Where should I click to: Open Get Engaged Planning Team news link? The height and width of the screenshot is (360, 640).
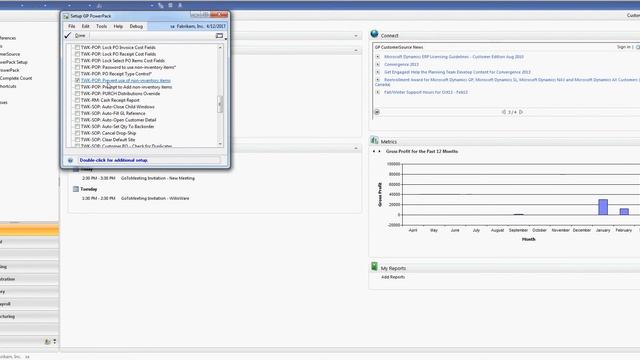[457, 72]
